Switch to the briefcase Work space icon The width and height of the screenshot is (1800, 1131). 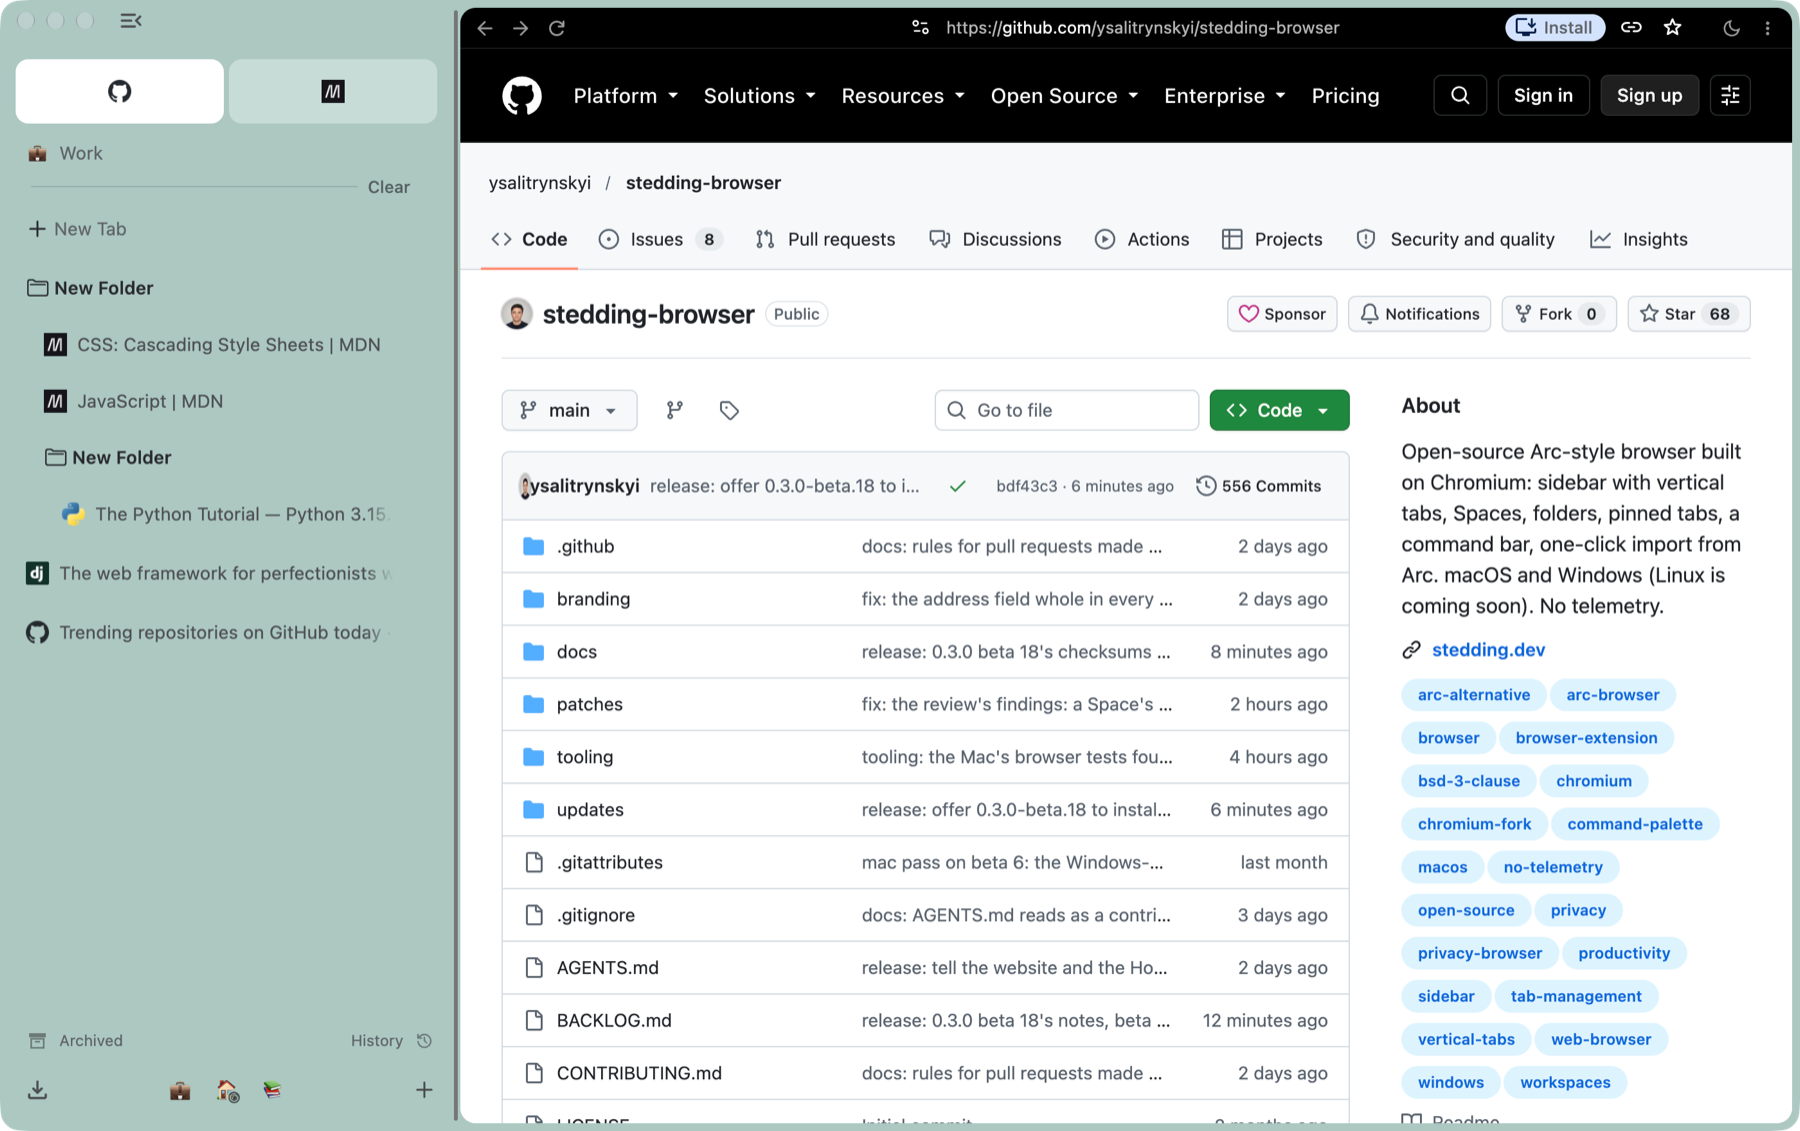pos(180,1090)
